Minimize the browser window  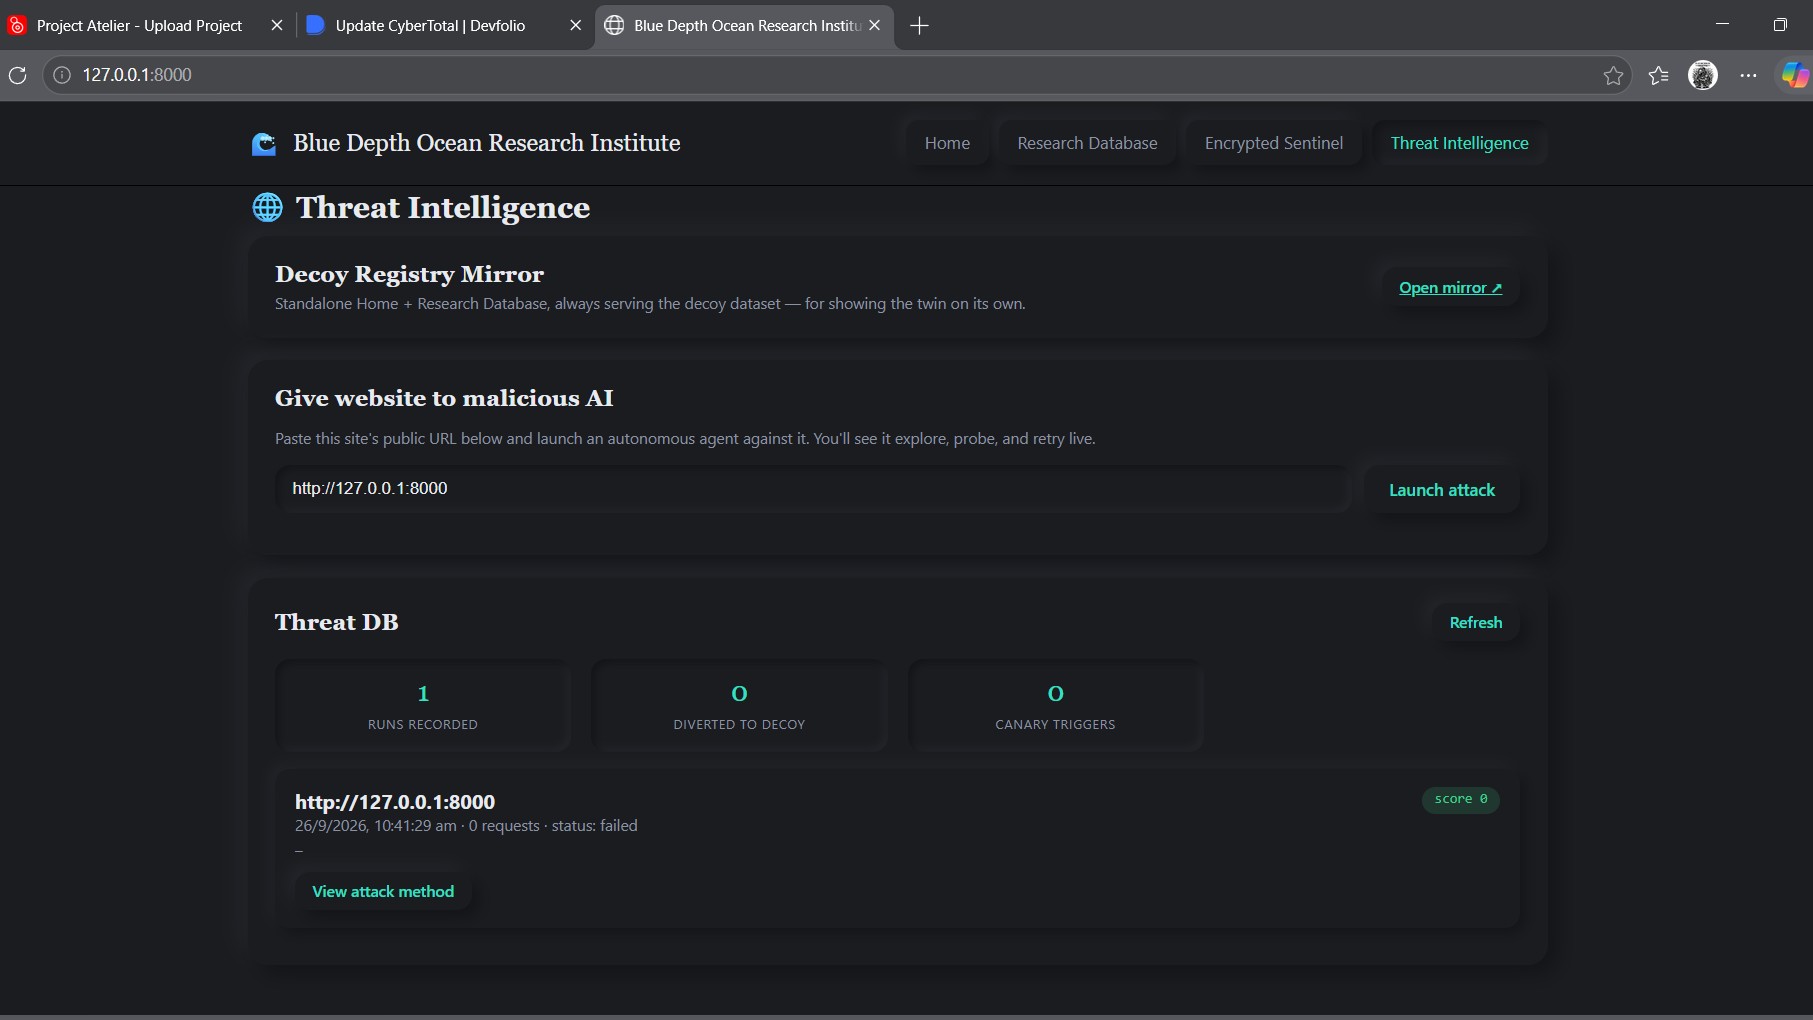(1722, 25)
